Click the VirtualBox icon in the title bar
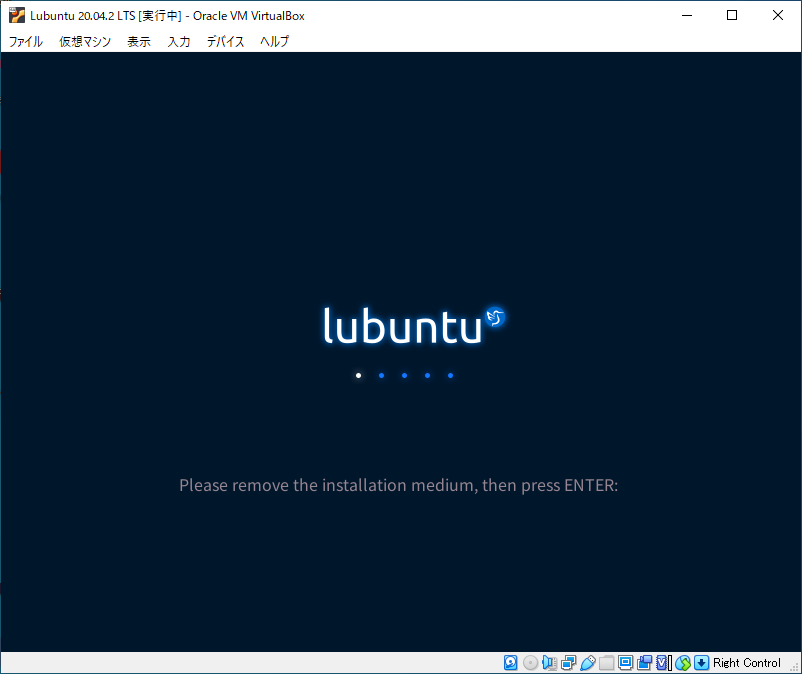Image resolution: width=802 pixels, height=674 pixels. (17, 15)
